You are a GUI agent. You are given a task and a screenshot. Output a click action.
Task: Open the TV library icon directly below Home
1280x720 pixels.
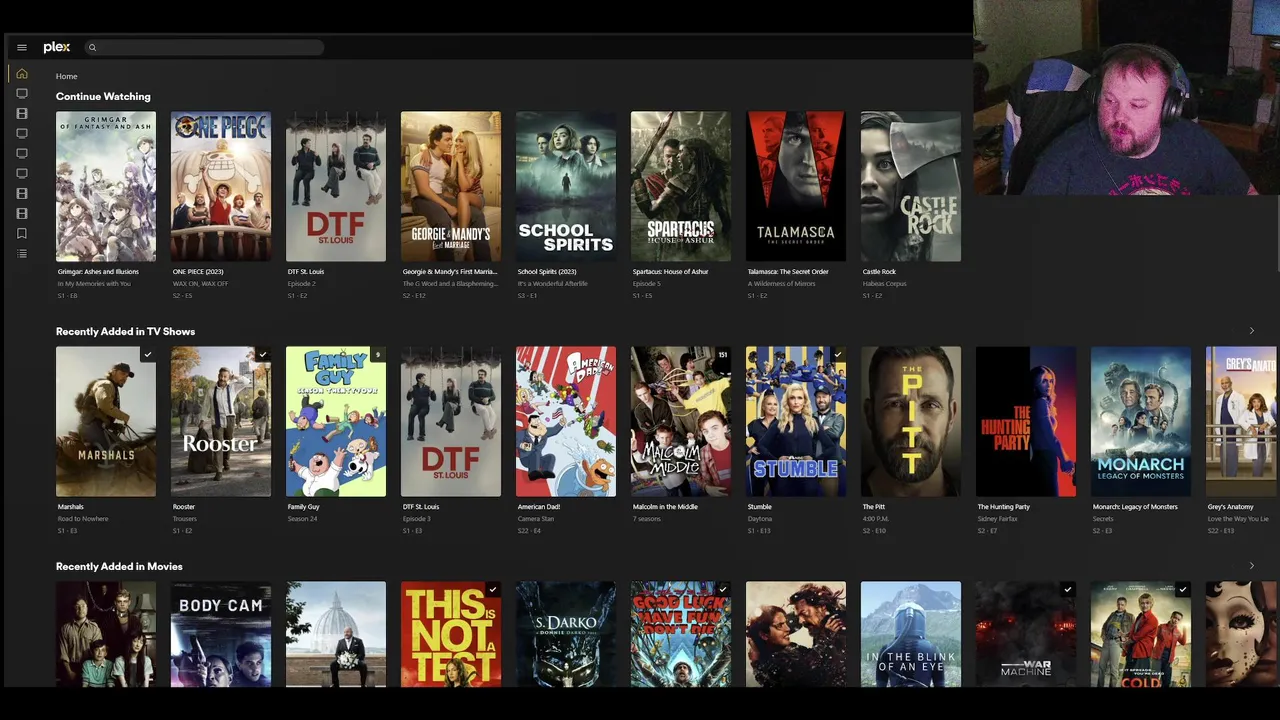tap(22, 93)
